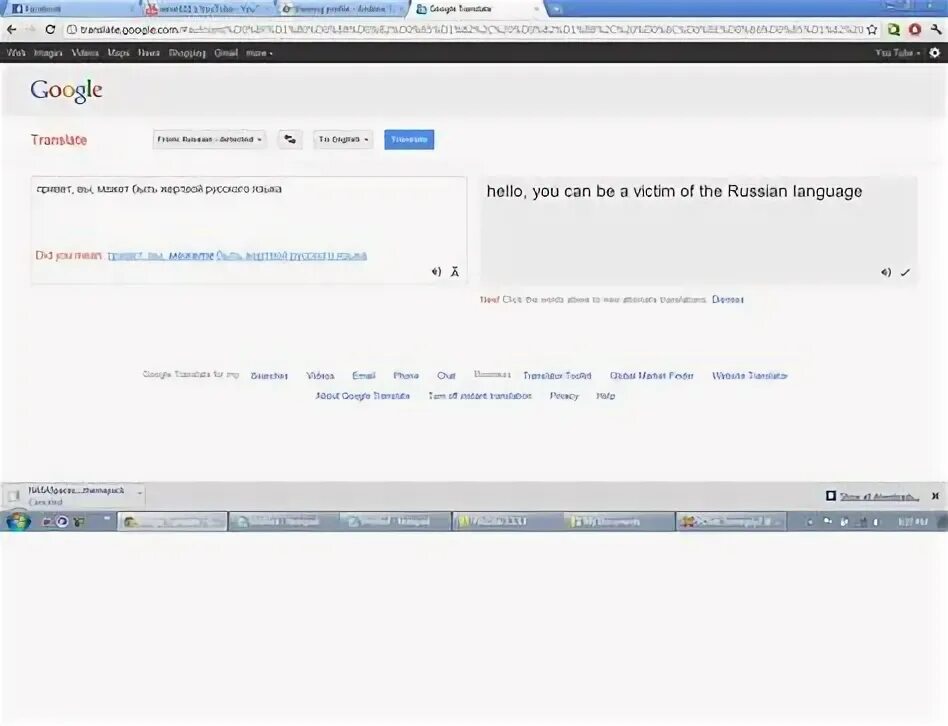Open the Email link in the footer
This screenshot has height=726, width=948.
(x=363, y=376)
